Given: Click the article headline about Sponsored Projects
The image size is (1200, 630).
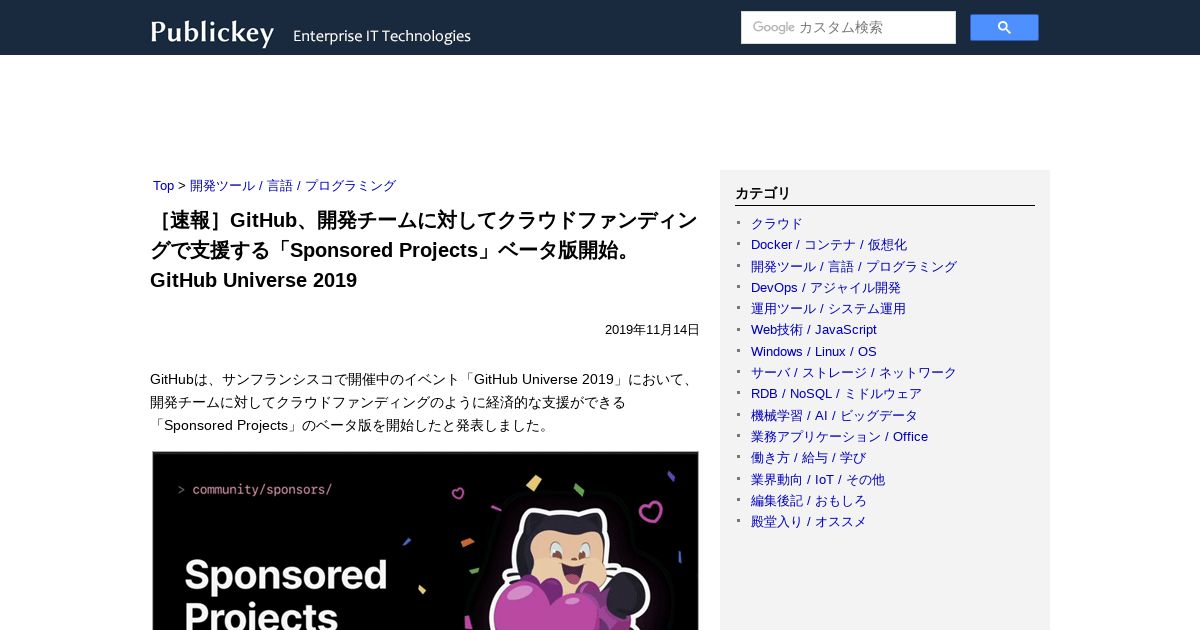Looking at the screenshot, I should click(x=424, y=250).
